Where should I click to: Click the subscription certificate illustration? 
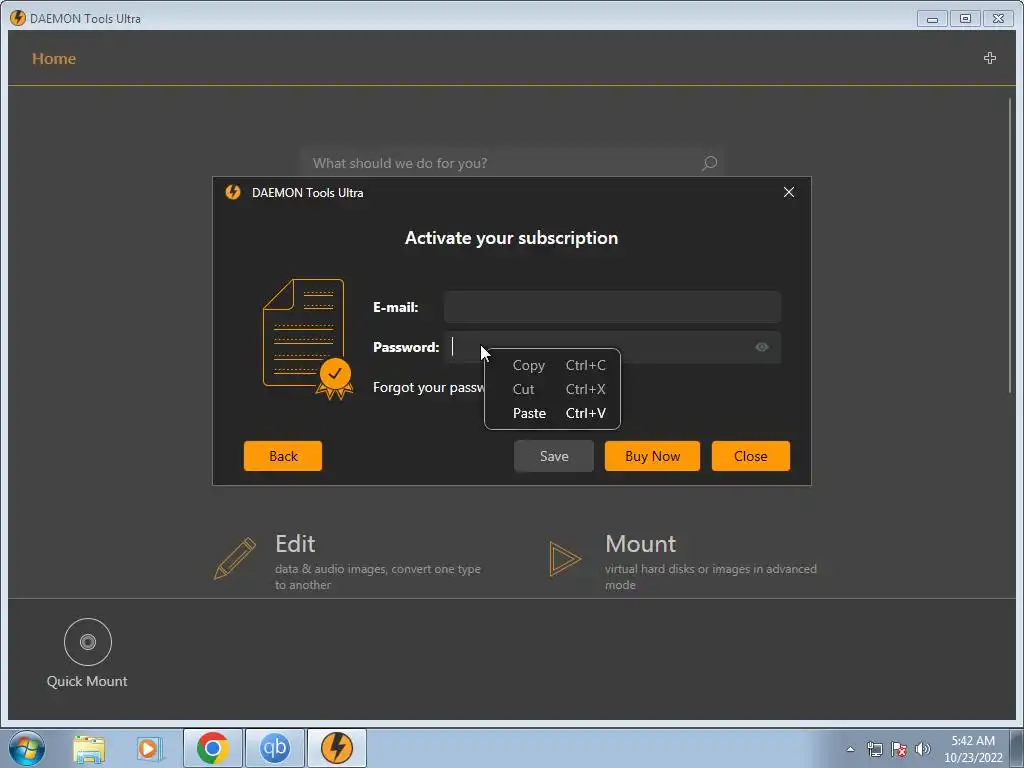[308, 339]
